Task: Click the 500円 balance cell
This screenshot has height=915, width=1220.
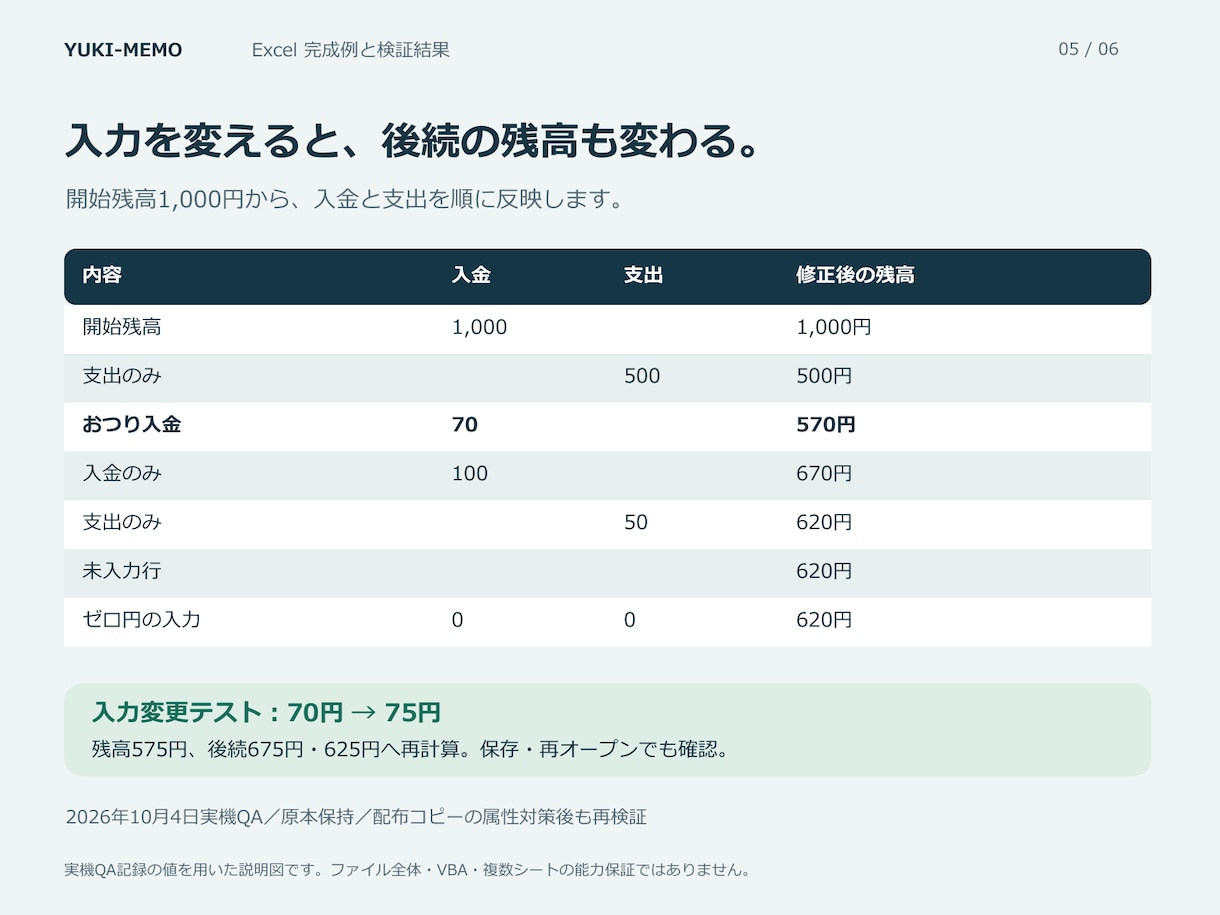Action: [824, 376]
